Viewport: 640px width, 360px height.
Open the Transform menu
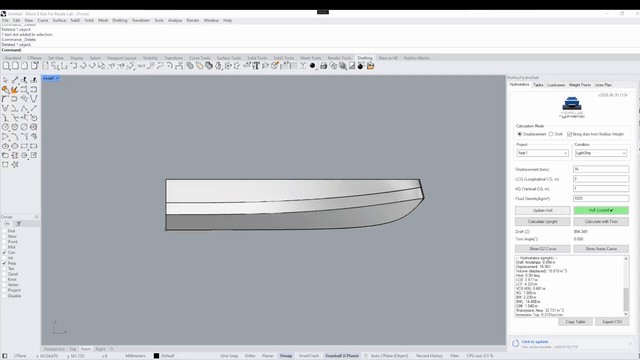(141, 20)
